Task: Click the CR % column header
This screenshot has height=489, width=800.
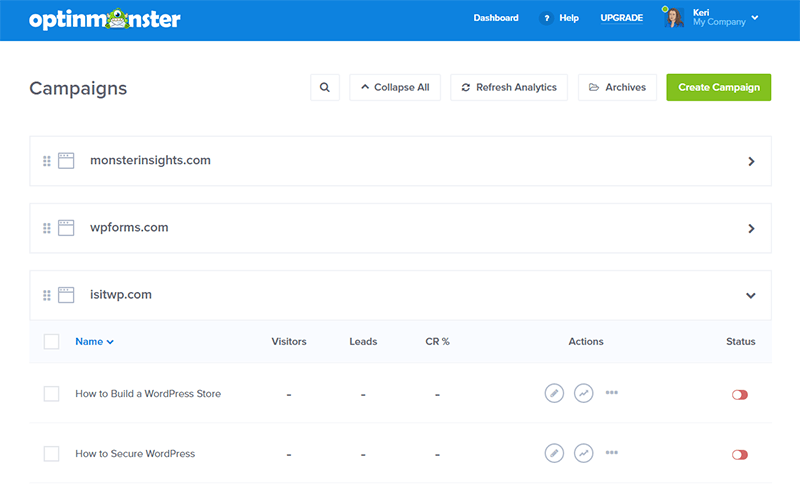Action: click(437, 341)
